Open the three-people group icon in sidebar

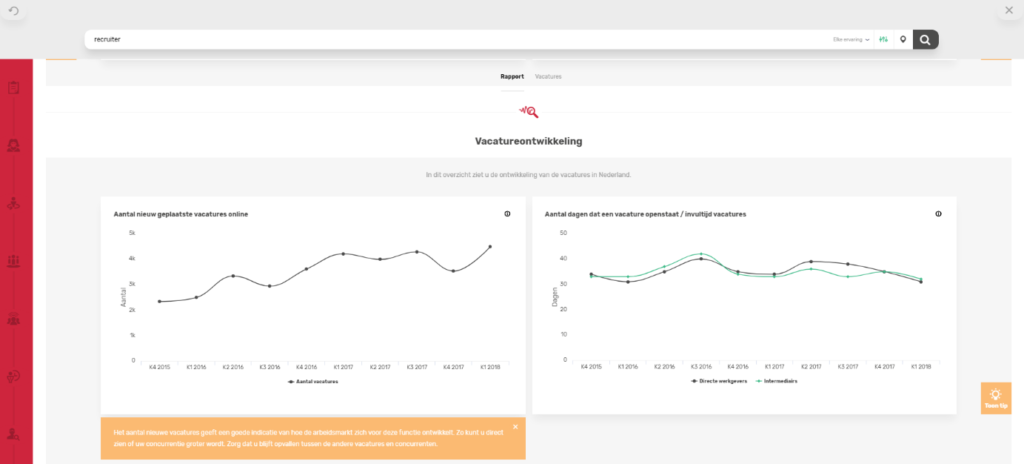click(13, 261)
